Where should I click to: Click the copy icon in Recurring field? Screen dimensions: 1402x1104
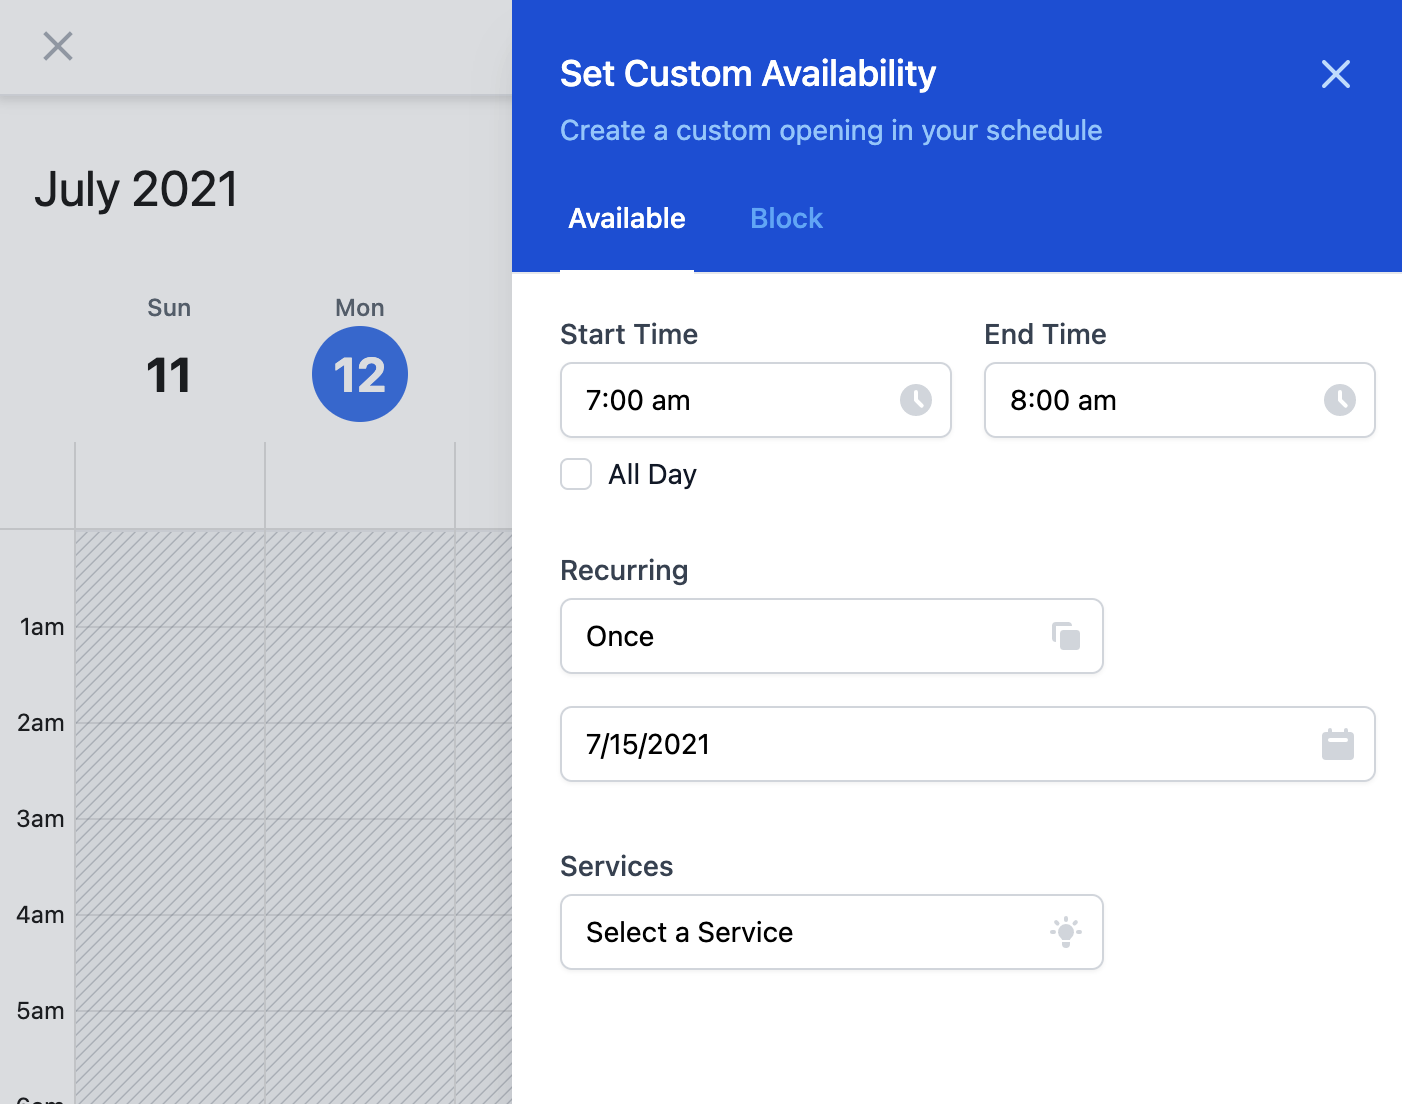click(1066, 636)
